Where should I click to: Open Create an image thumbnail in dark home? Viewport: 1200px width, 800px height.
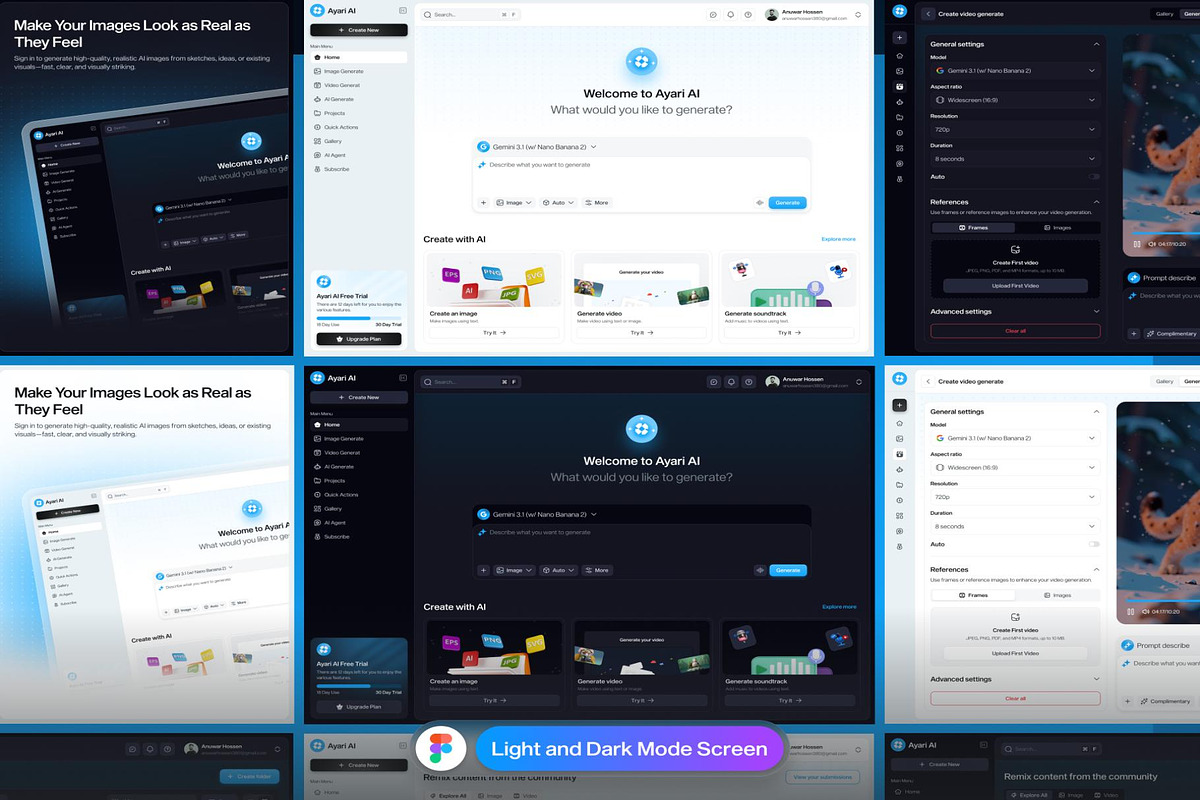coord(493,649)
